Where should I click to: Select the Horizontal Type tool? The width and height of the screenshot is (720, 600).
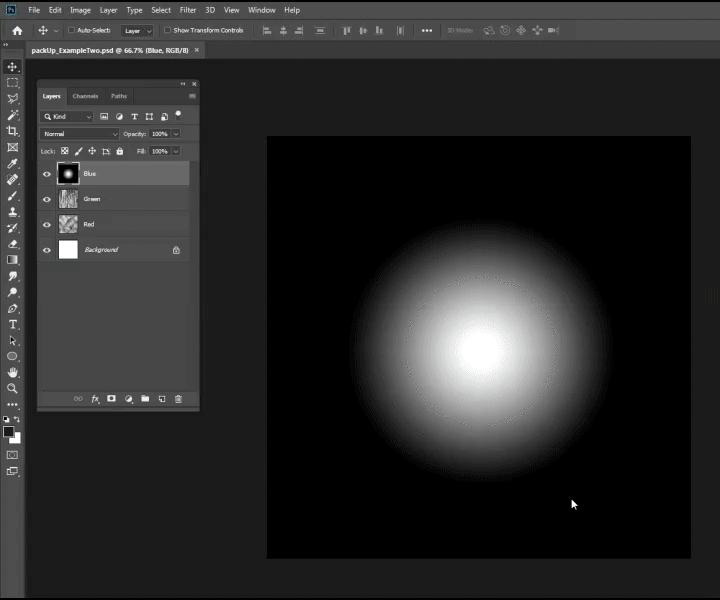pos(12,324)
